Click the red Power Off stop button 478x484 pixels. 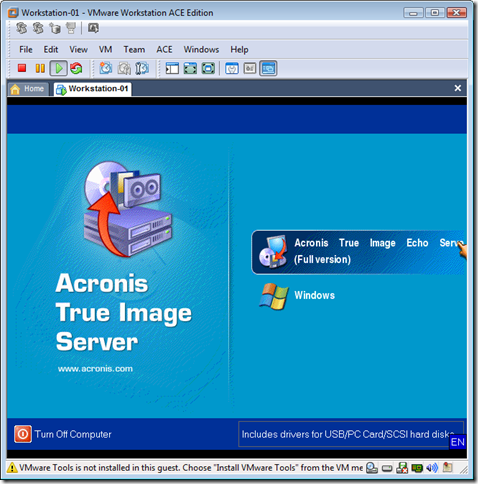22,68
